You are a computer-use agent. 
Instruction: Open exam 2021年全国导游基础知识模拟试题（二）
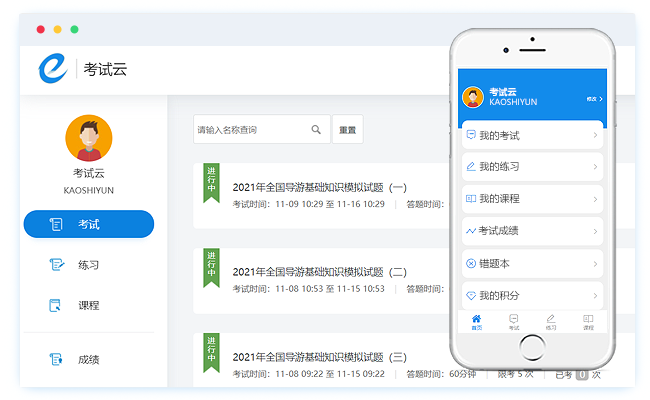pyautogui.click(x=319, y=272)
